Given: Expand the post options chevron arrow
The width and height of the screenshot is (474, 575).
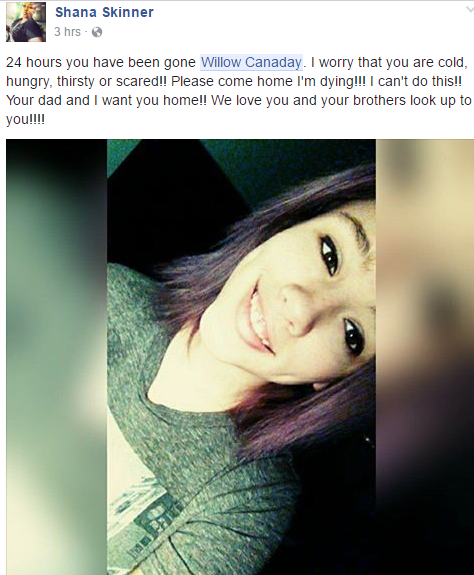Looking at the screenshot, I should pyautogui.click(x=470, y=10).
